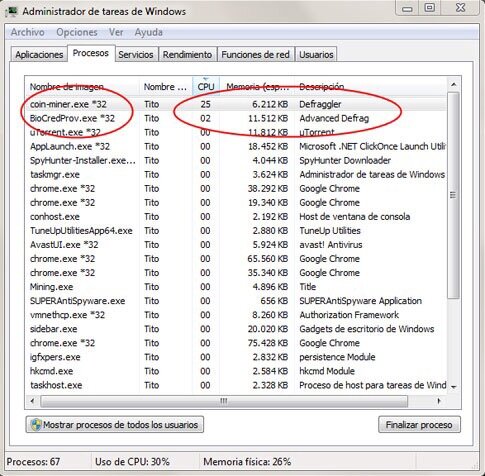The height and width of the screenshot is (476, 485).
Task: Click the Finalizar proceso button
Action: (x=419, y=425)
